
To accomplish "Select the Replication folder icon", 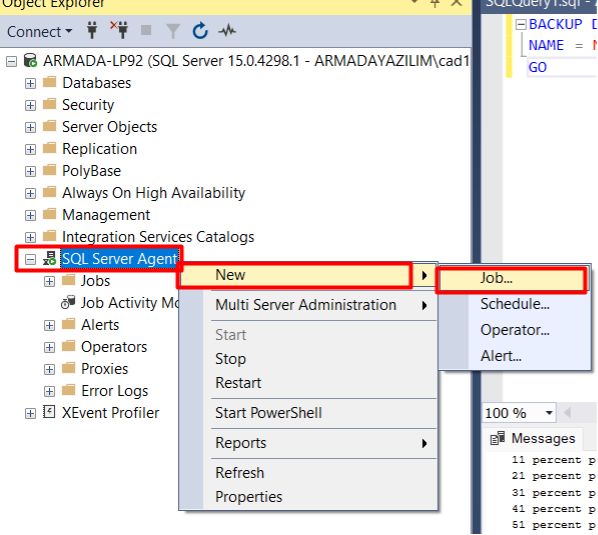I will [x=50, y=148].
